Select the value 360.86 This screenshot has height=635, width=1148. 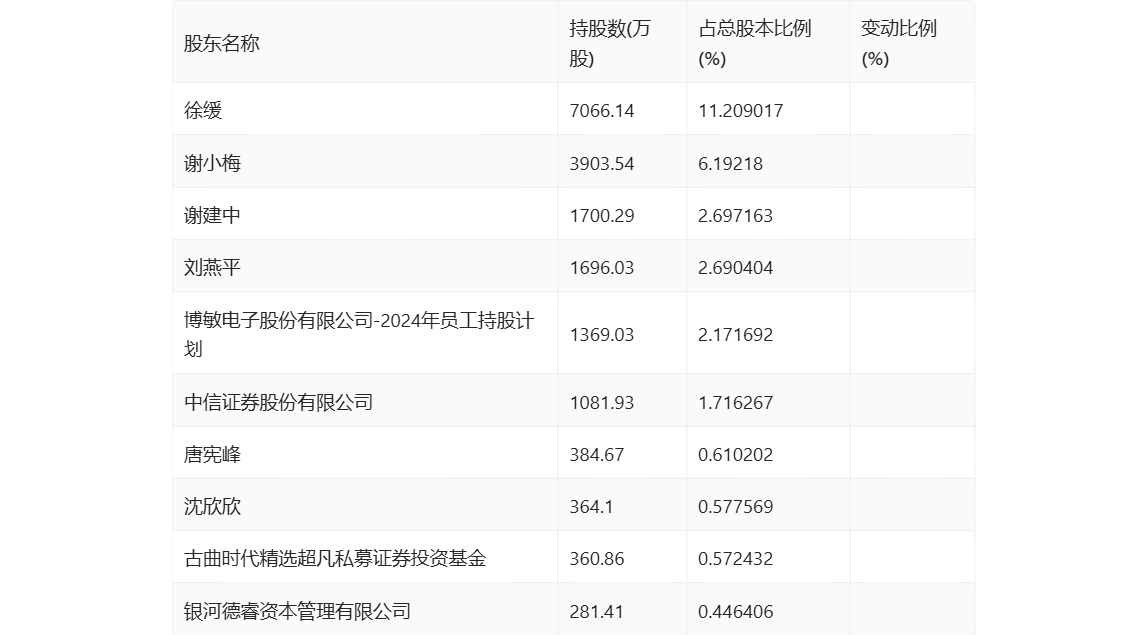click(597, 558)
